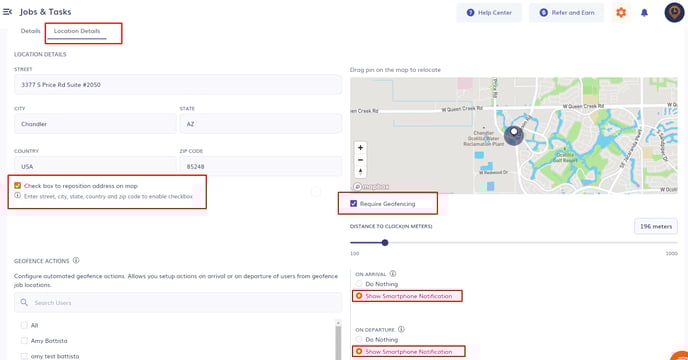Switch to Location Details tab

(77, 31)
